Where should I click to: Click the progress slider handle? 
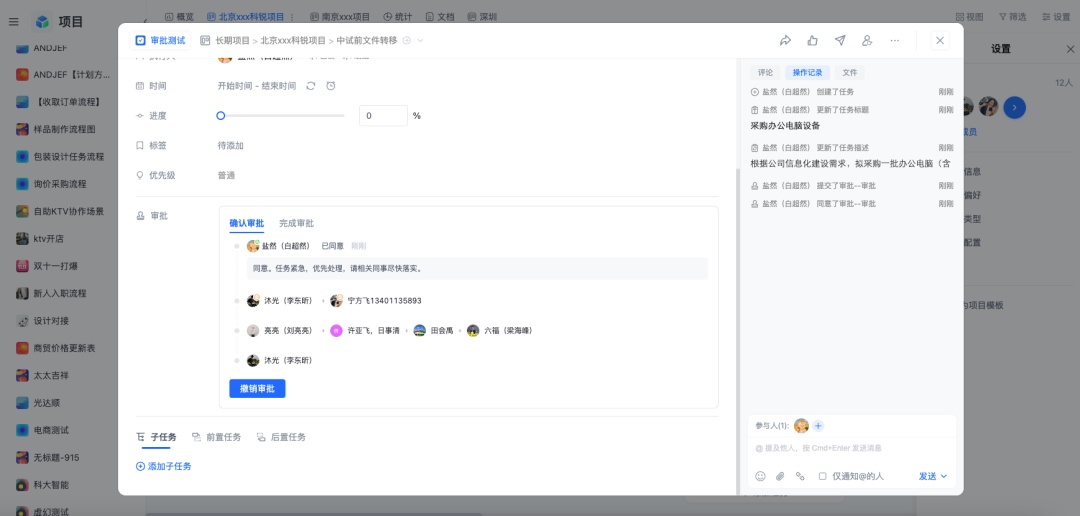(220, 116)
